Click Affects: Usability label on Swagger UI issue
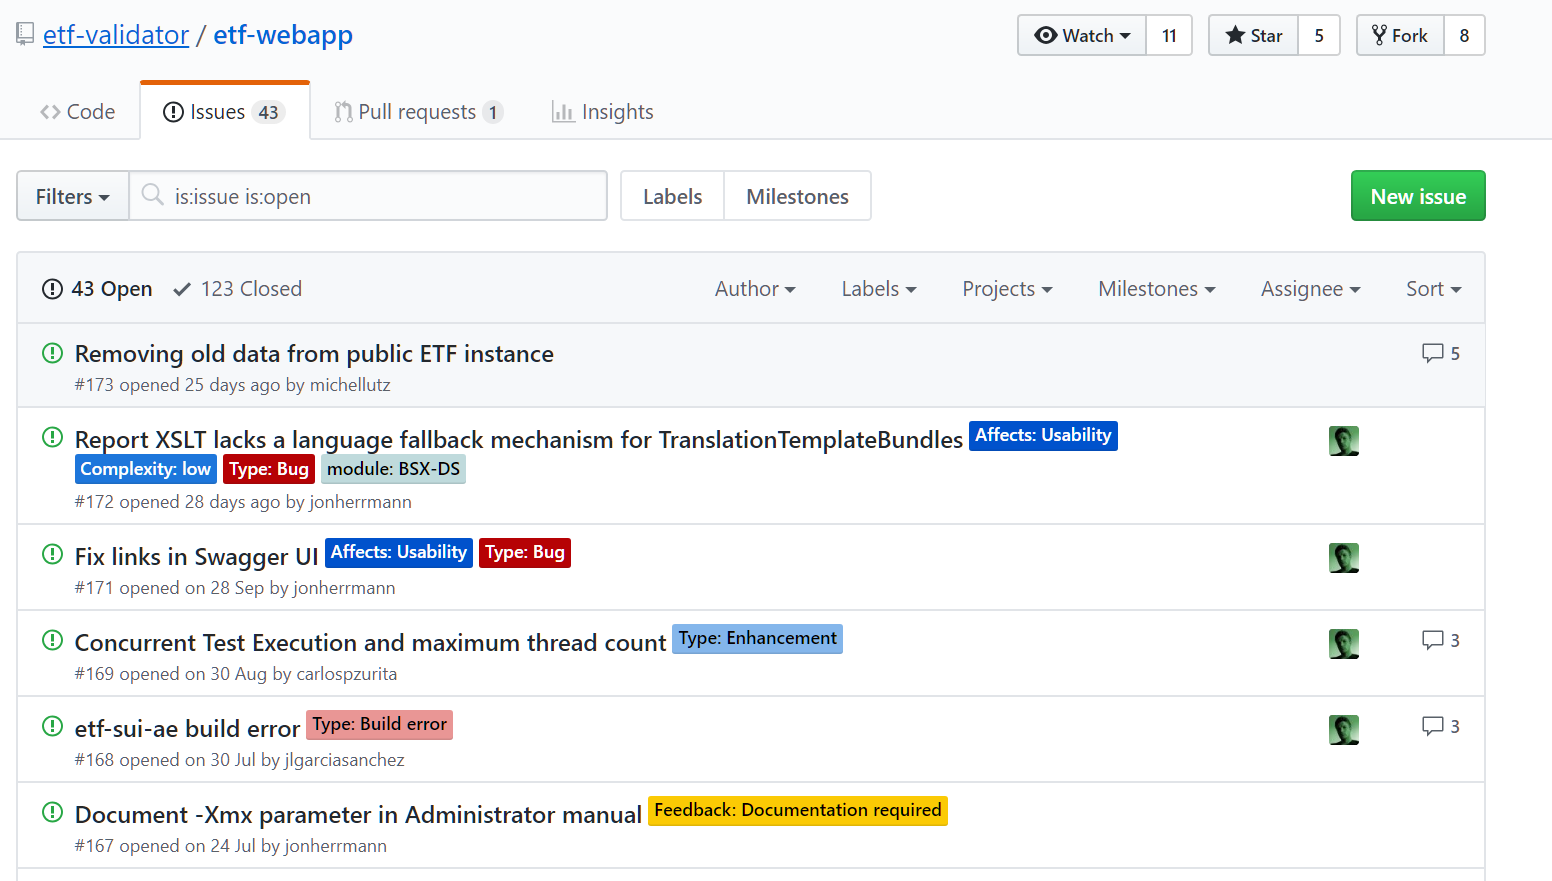 399,552
